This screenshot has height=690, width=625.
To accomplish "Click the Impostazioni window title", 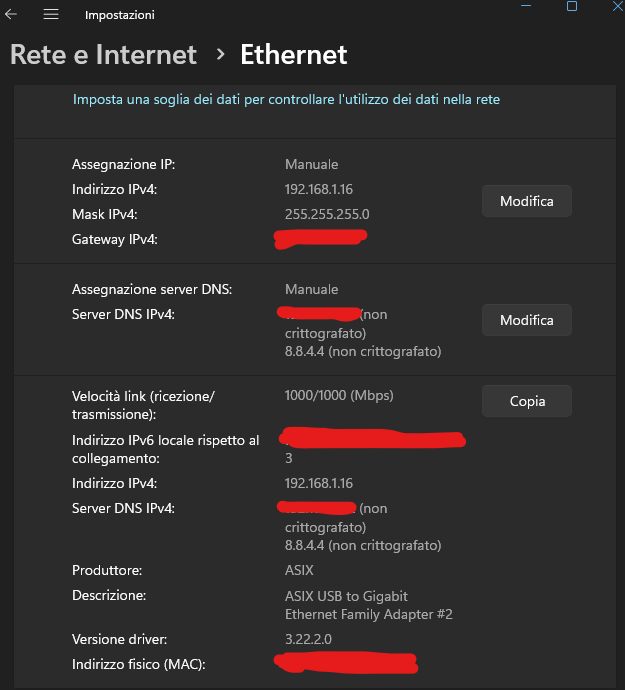I will point(119,15).
